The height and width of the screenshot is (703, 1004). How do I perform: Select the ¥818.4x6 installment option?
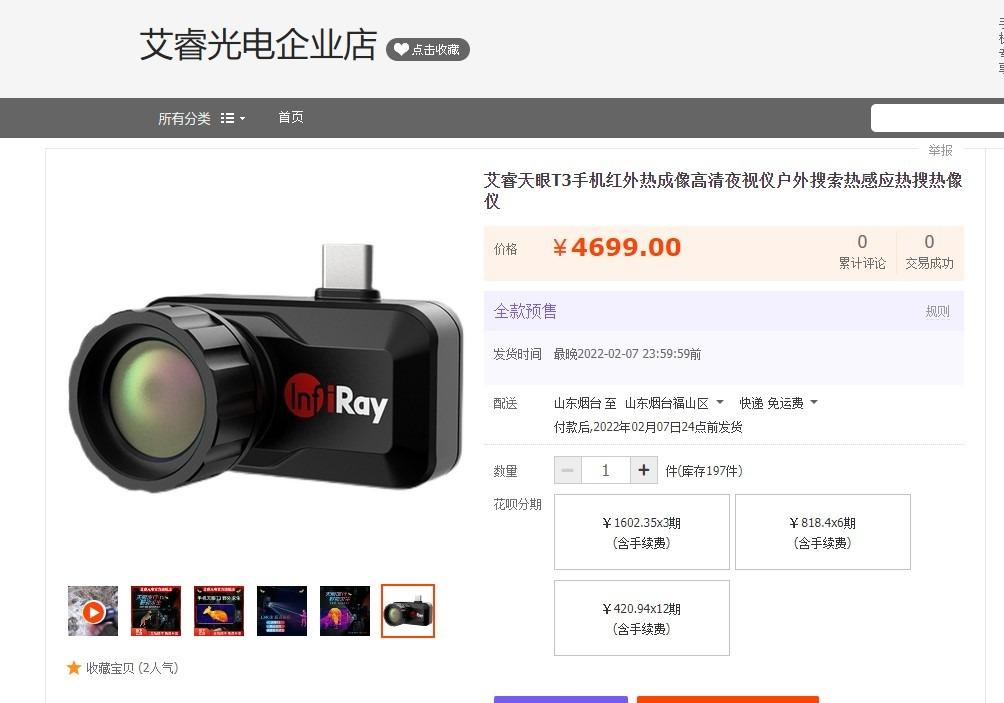point(823,532)
